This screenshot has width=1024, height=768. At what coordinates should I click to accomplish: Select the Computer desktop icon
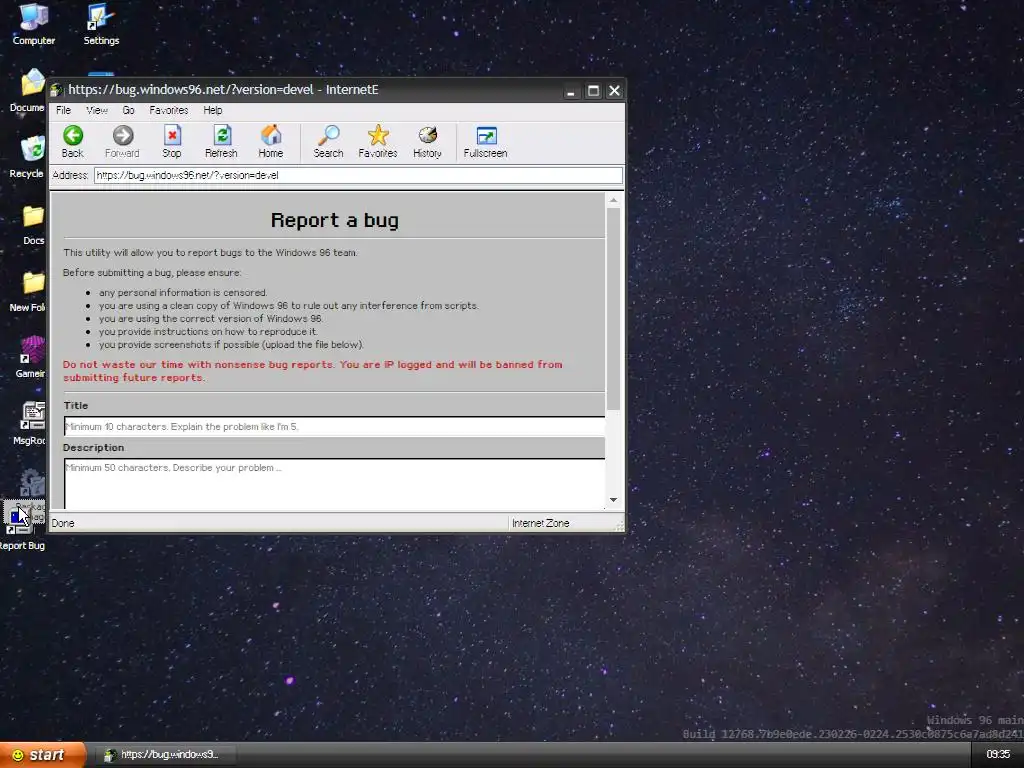click(34, 25)
